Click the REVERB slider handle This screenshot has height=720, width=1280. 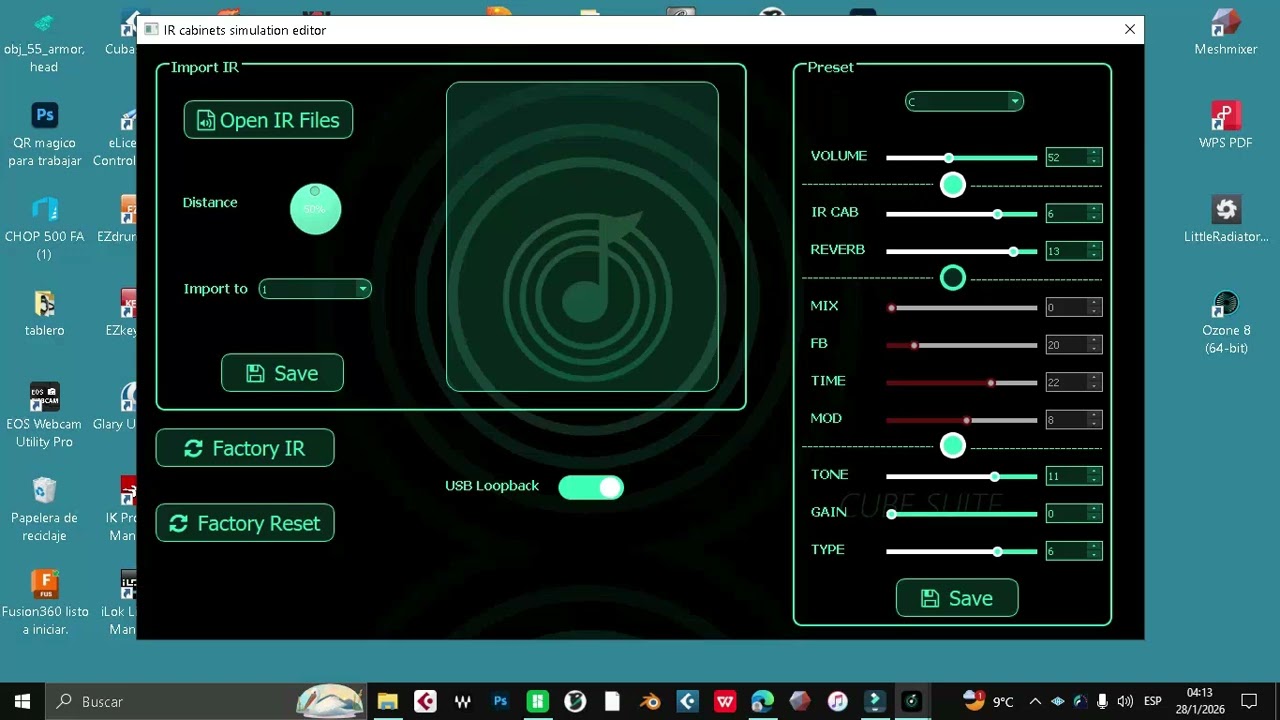pyautogui.click(x=1013, y=252)
